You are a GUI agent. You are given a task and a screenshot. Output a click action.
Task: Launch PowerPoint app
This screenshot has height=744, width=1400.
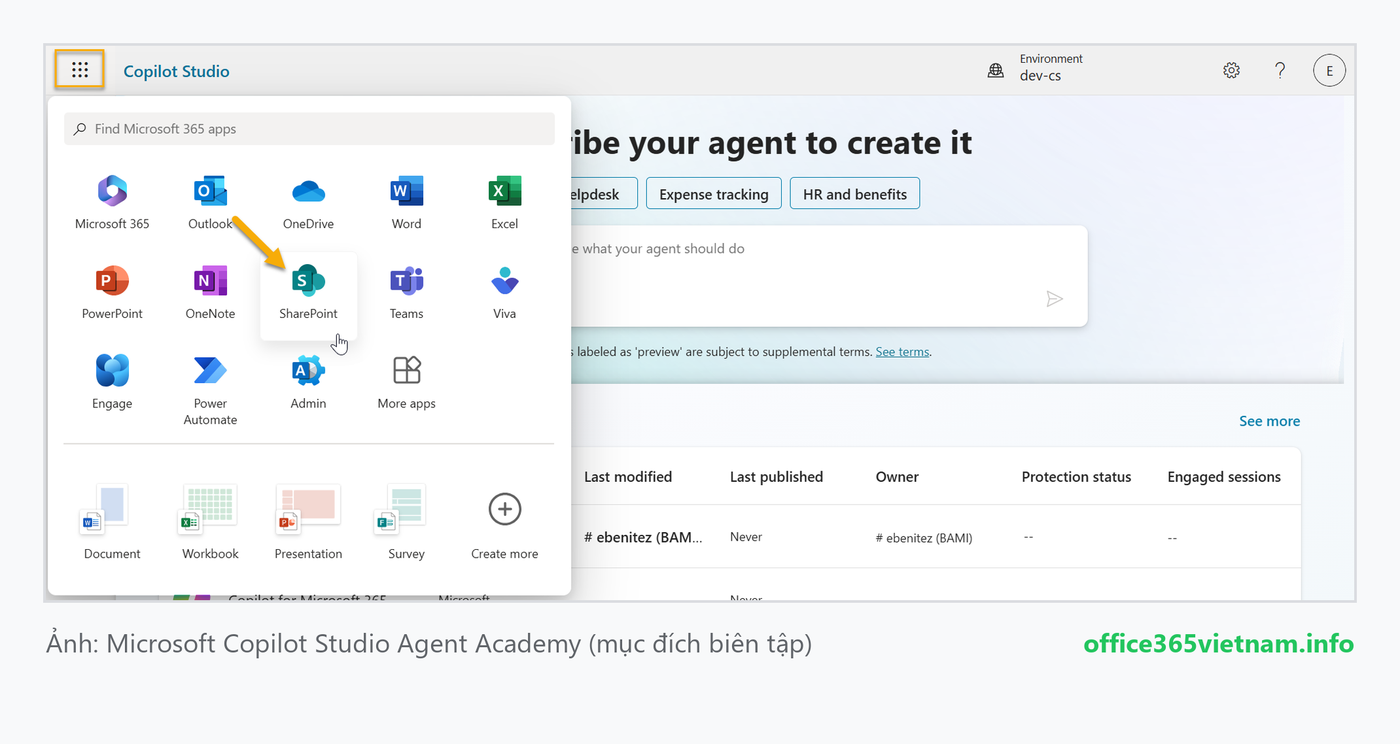pos(112,293)
